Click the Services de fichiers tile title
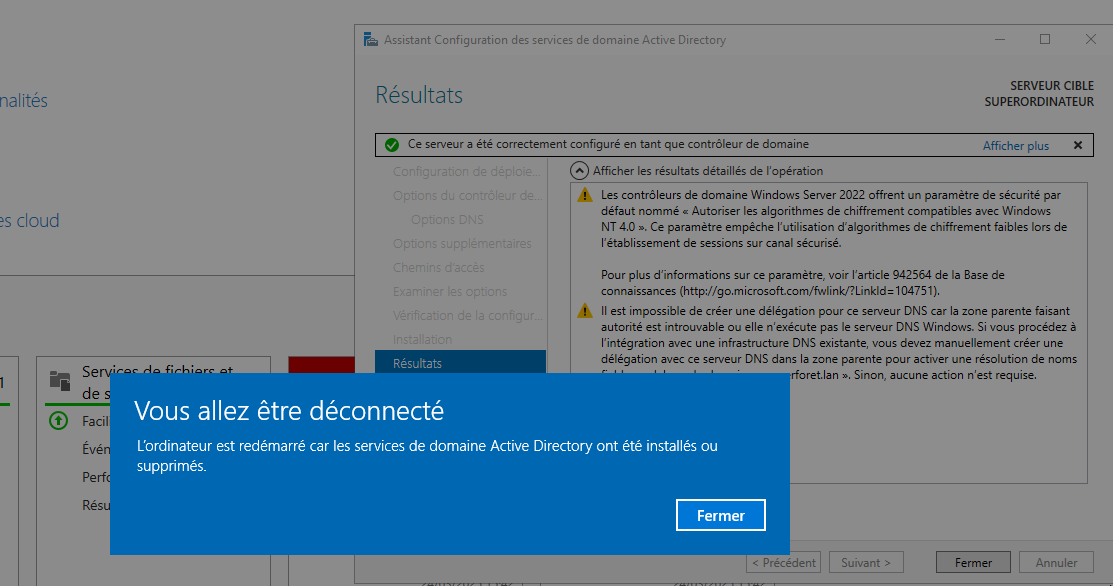The image size is (1113, 586). (157, 381)
